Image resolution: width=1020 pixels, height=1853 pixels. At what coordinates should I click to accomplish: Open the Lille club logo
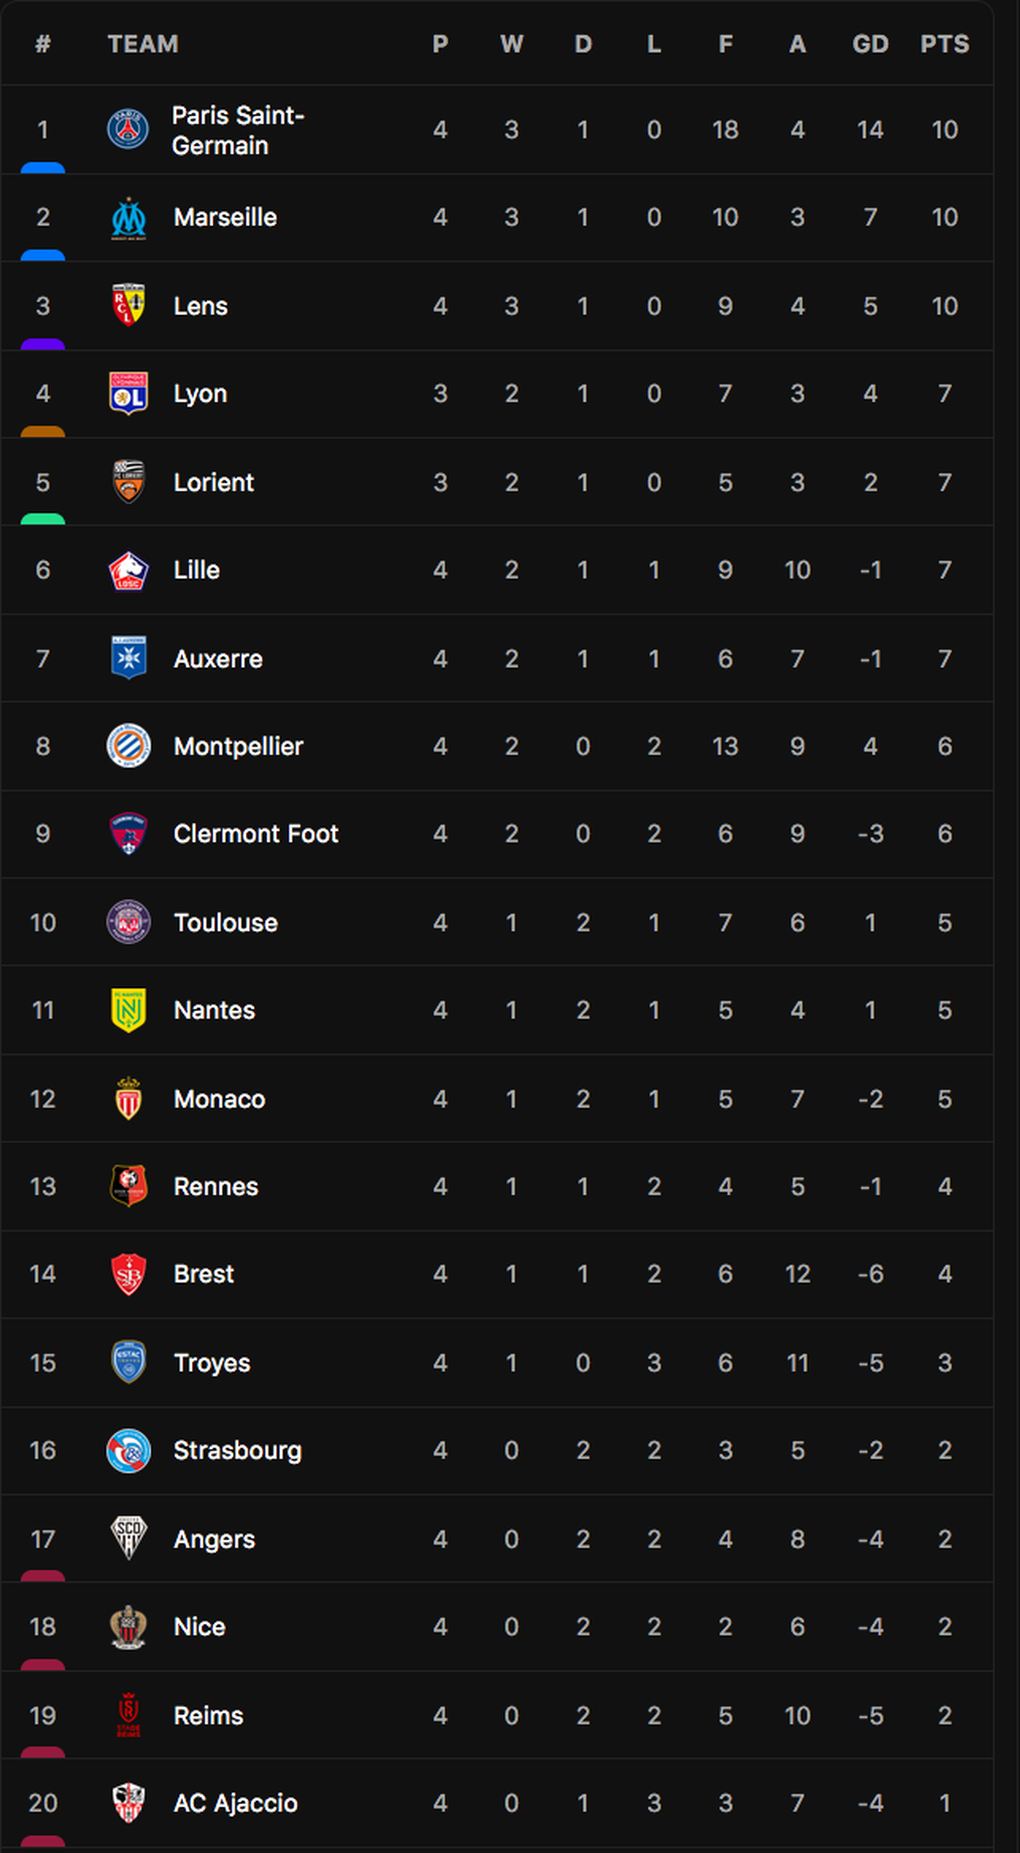click(128, 570)
